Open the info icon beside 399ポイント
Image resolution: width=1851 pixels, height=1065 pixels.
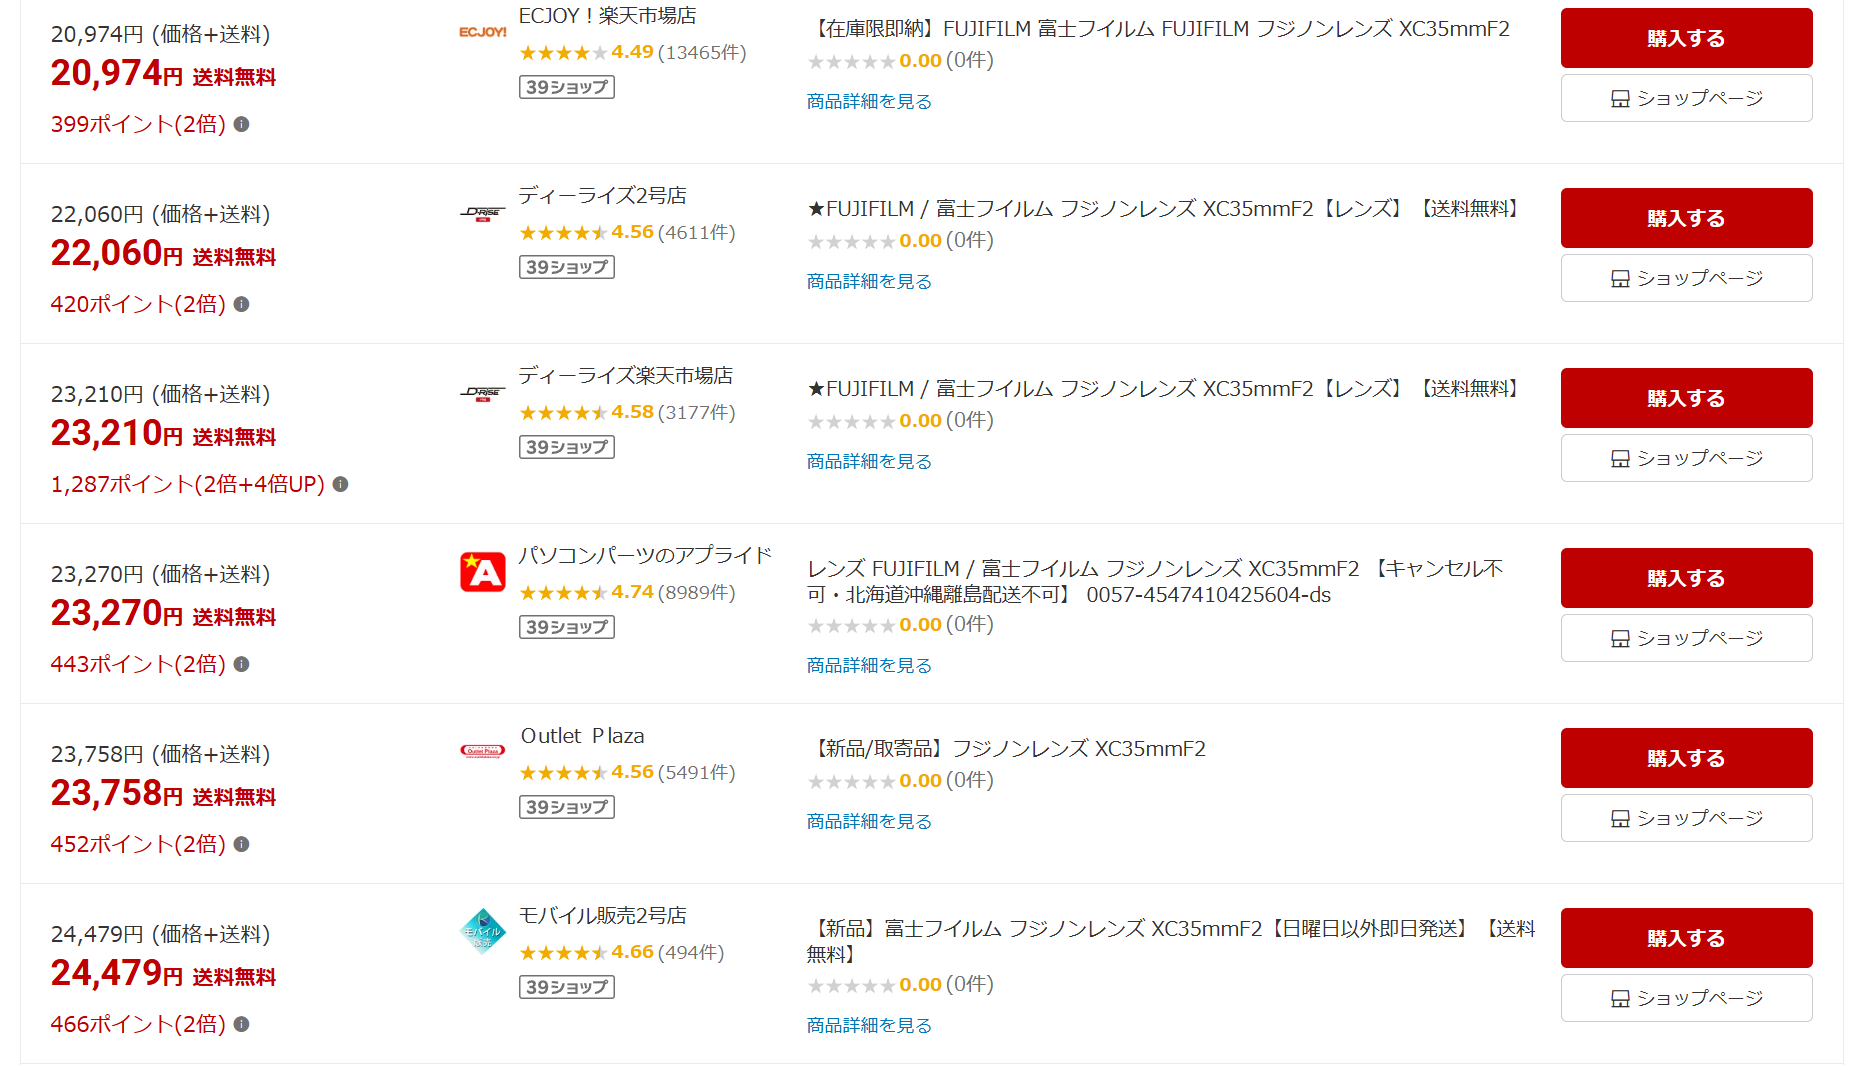241,124
